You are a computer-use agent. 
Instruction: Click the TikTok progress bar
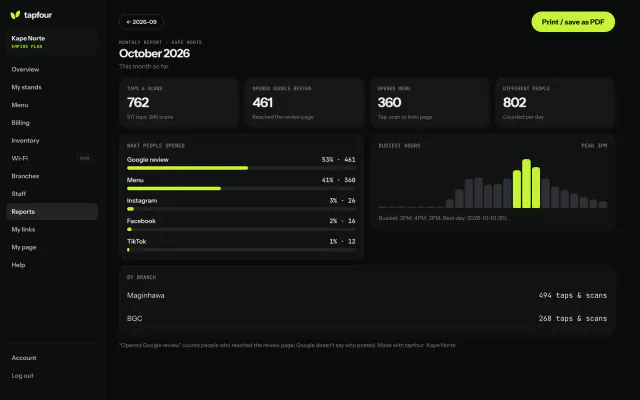point(241,250)
